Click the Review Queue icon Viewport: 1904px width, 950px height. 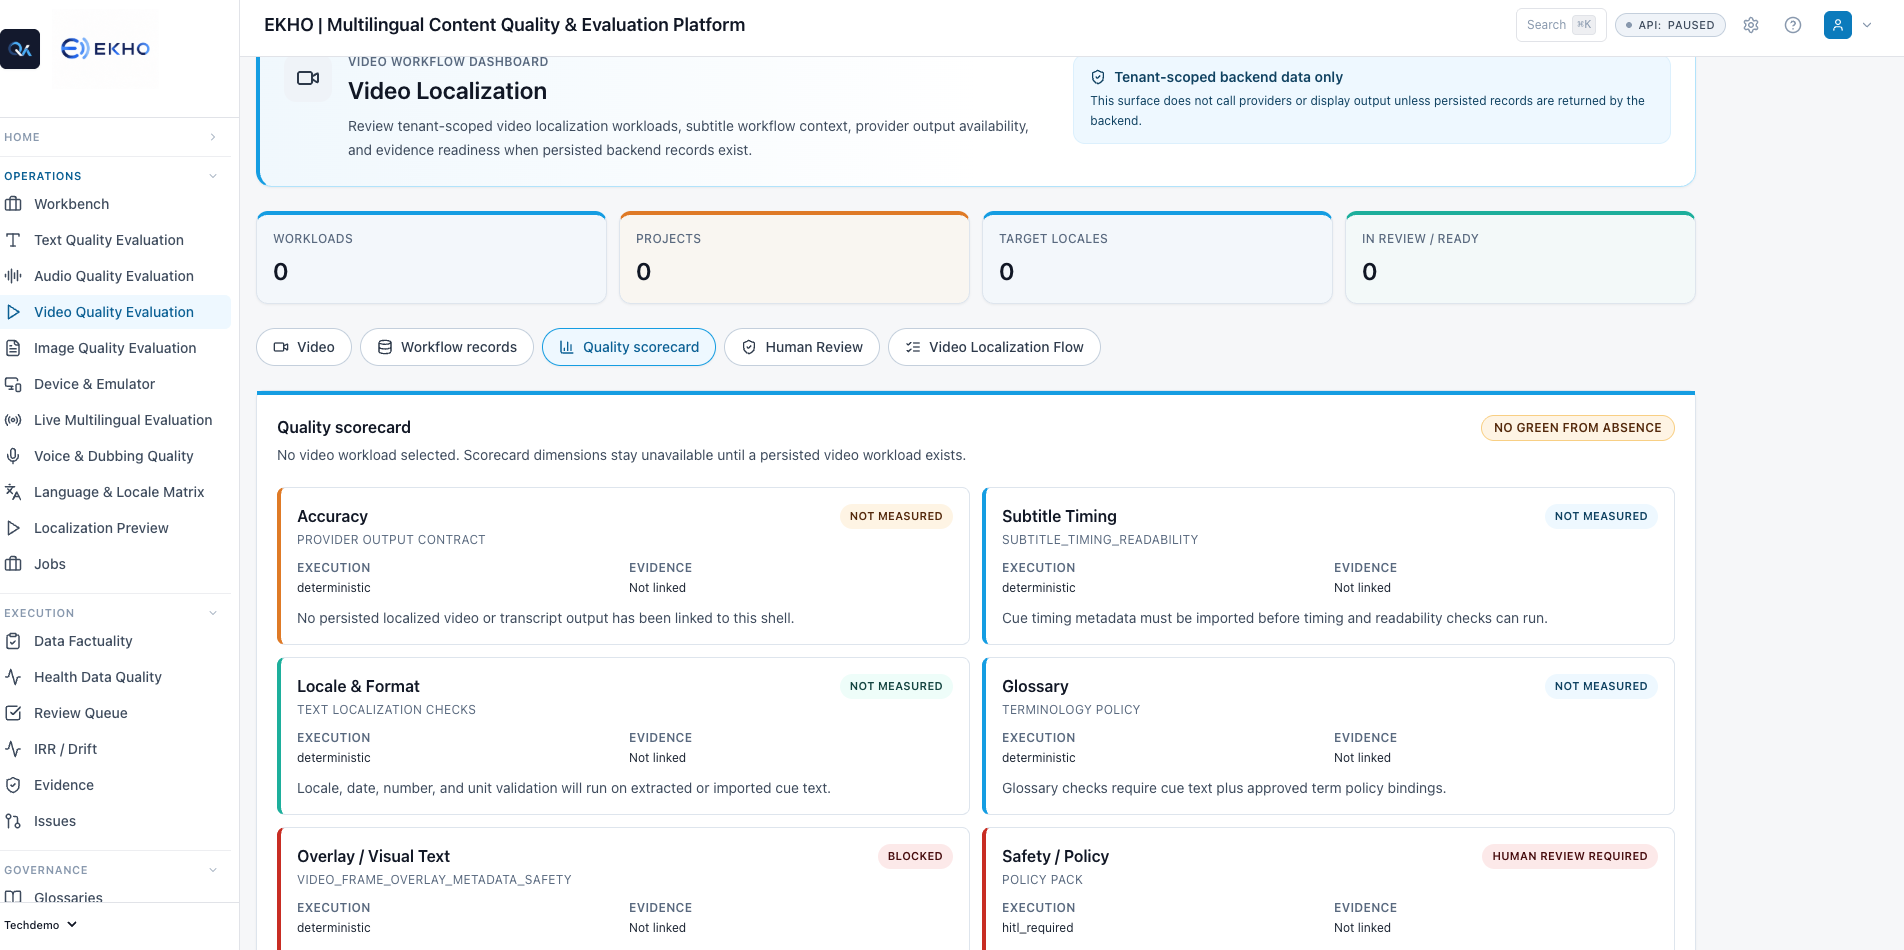(13, 713)
